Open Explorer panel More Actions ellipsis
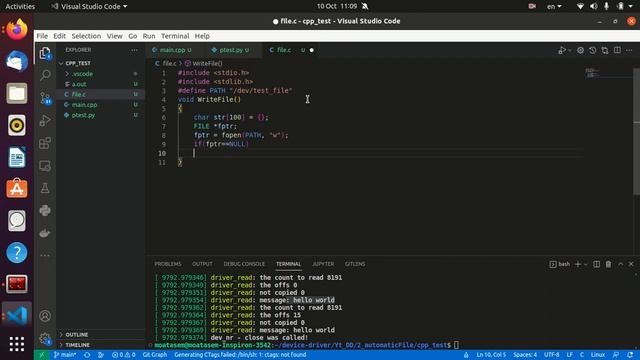 (134, 50)
